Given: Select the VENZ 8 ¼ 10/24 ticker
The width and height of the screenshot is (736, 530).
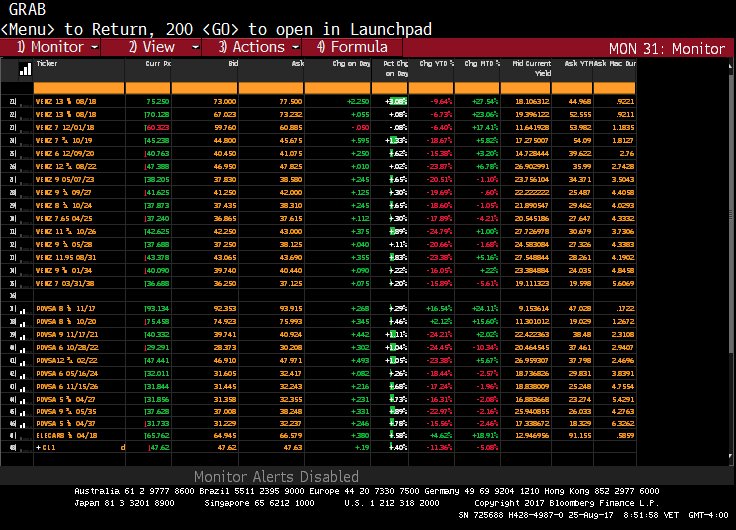Looking at the screenshot, I should click(x=64, y=206).
